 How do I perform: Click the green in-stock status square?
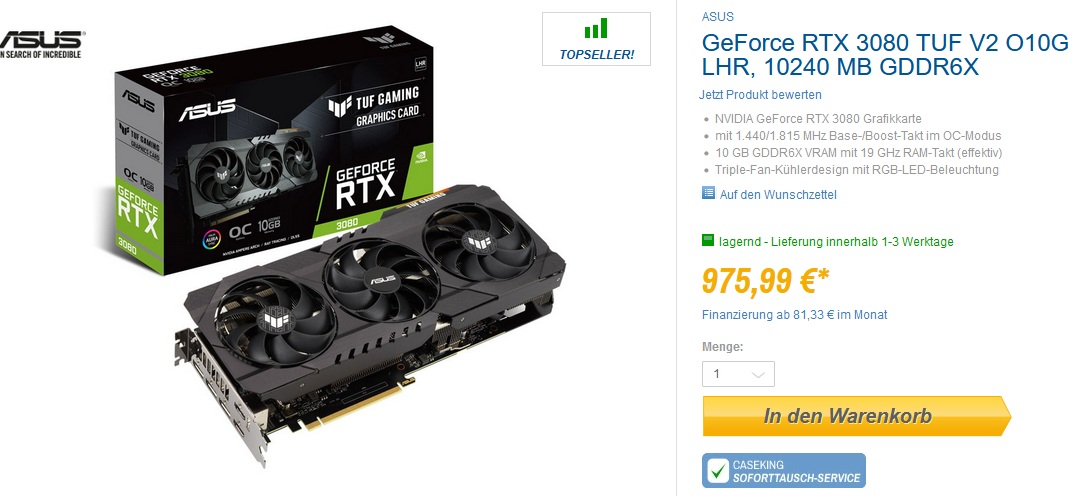tap(708, 240)
